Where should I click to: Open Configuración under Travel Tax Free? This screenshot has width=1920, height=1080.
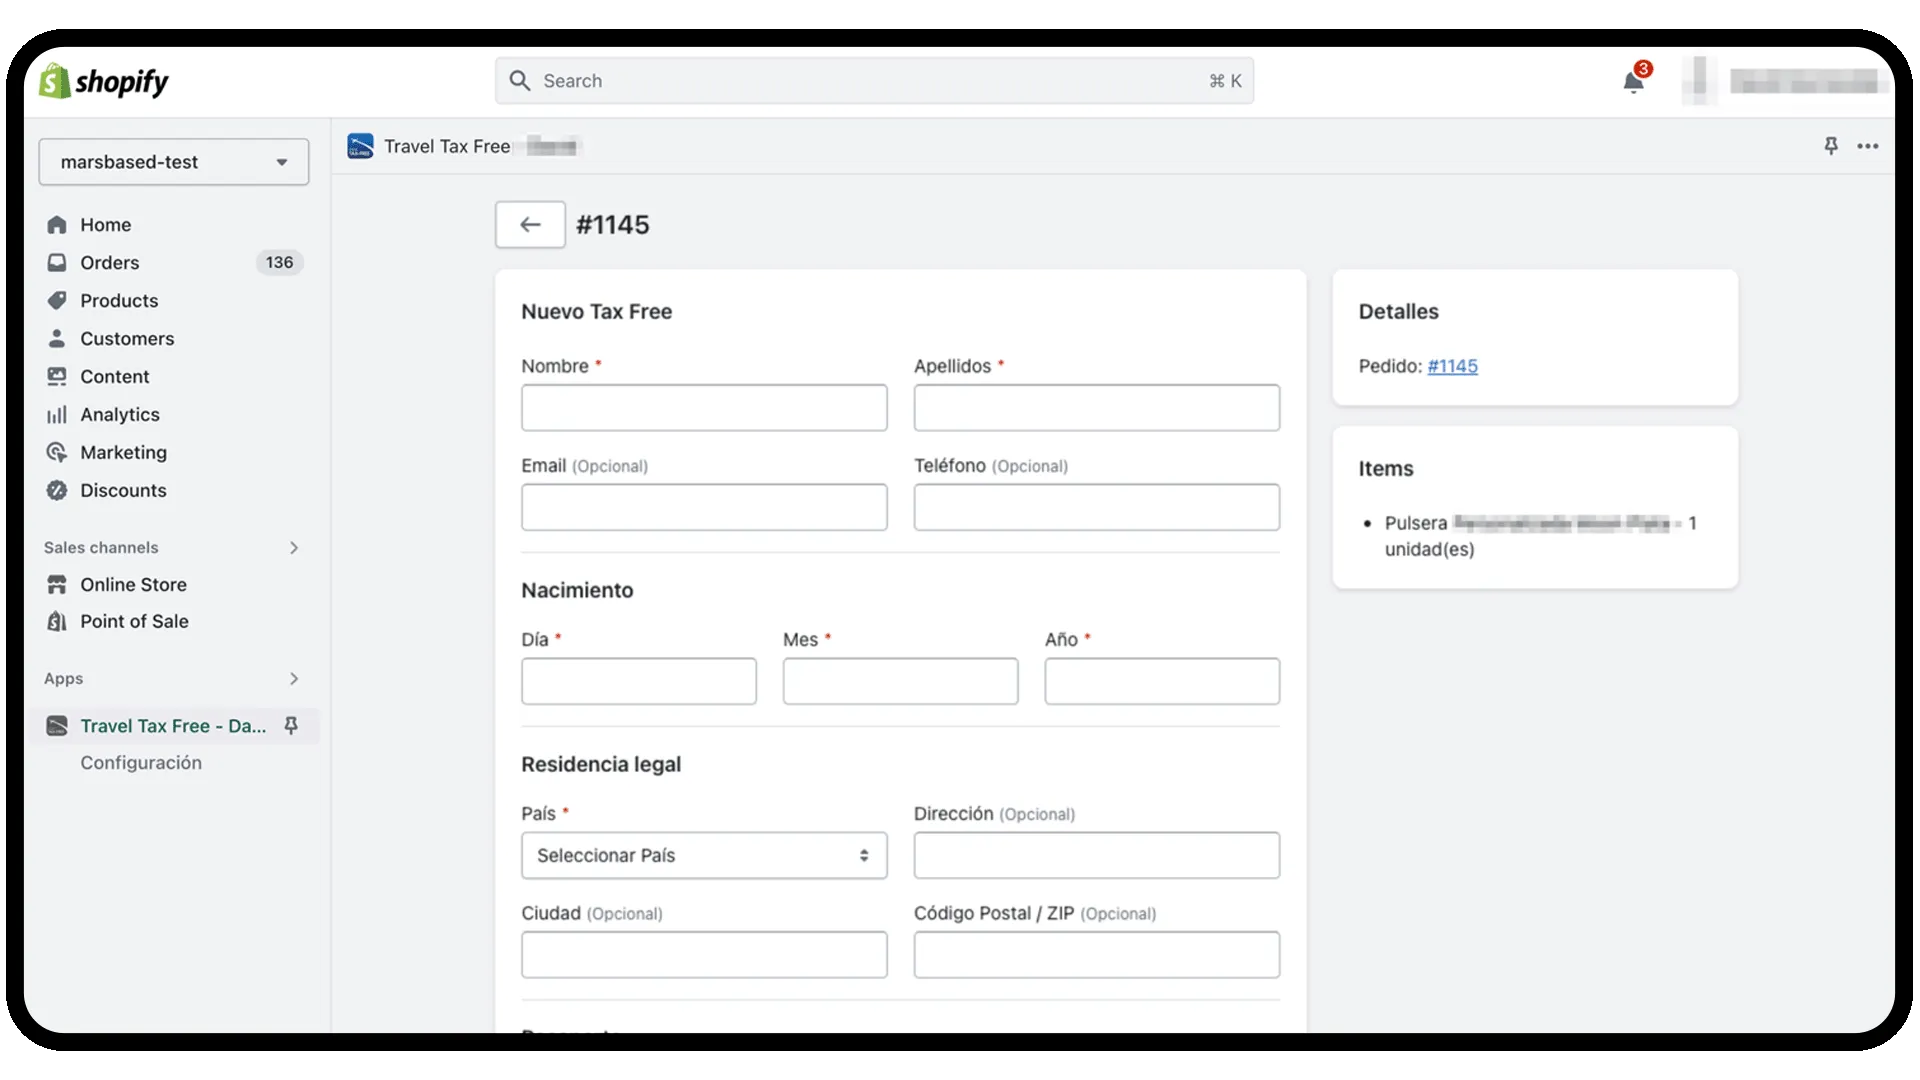point(141,763)
